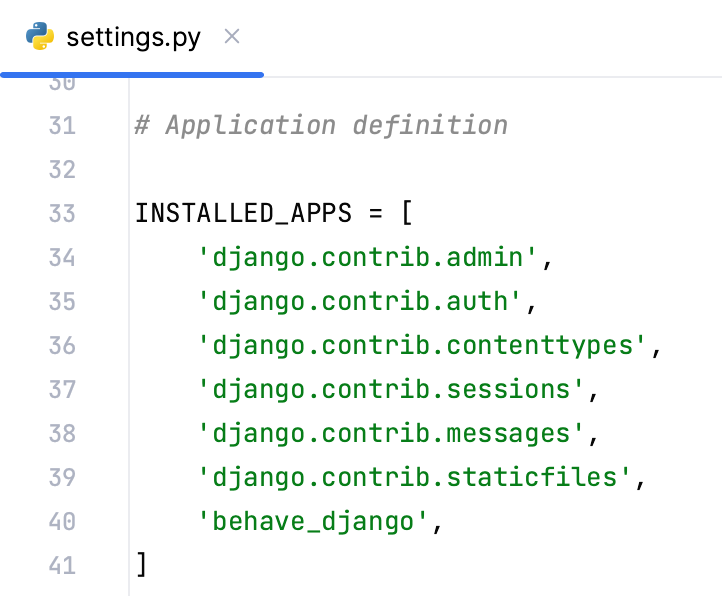Click the '# Application definition' comment
This screenshot has height=596, width=722.
(x=321, y=126)
